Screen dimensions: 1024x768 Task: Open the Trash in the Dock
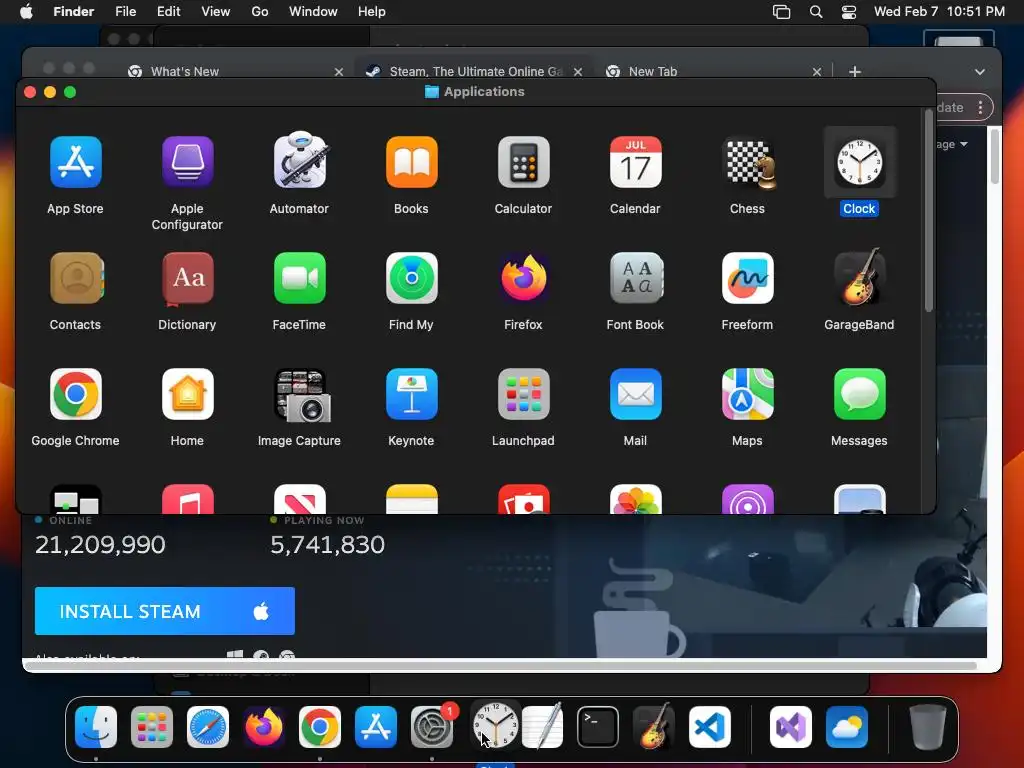click(x=928, y=727)
